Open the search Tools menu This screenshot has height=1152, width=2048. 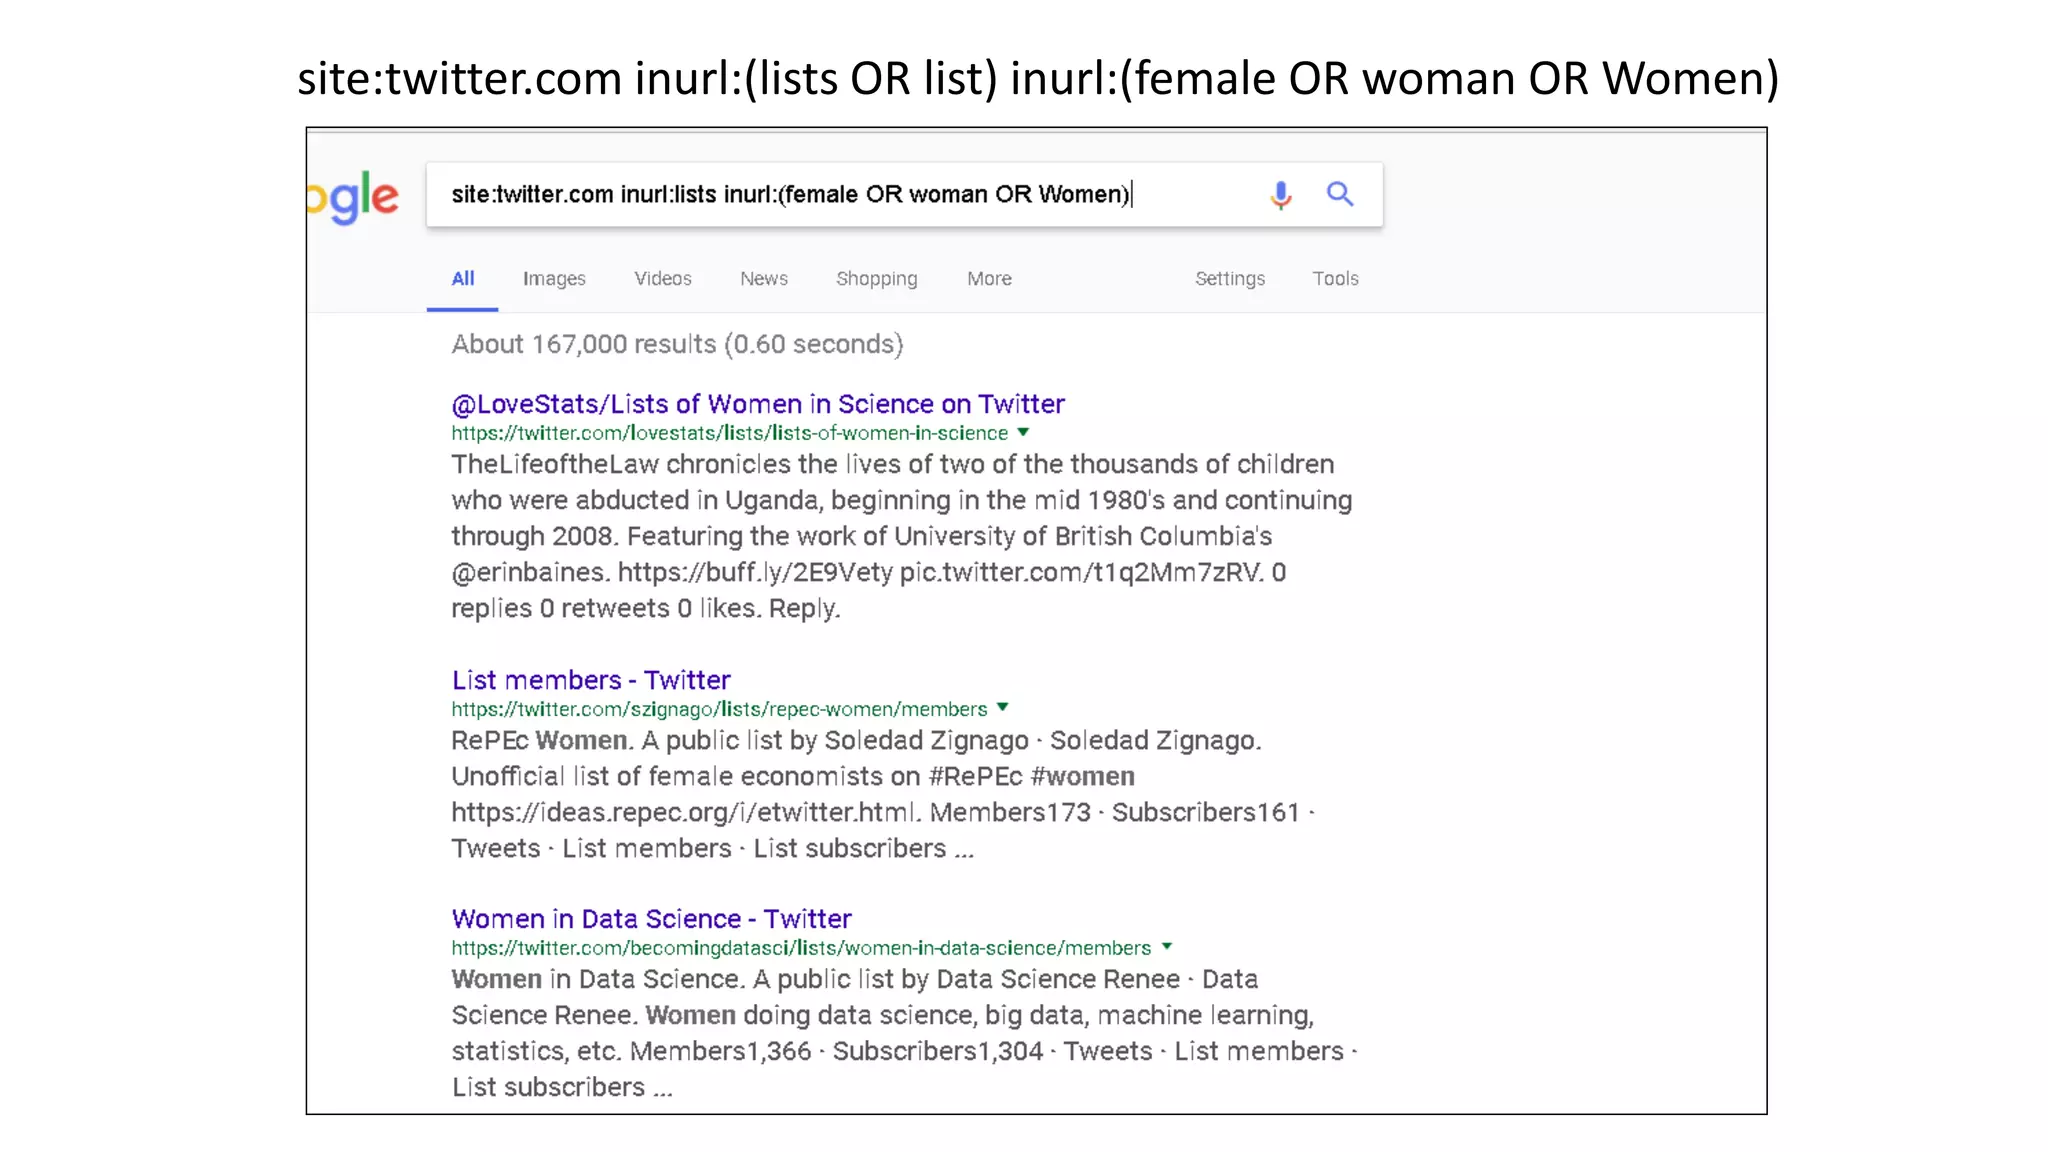pos(1335,279)
